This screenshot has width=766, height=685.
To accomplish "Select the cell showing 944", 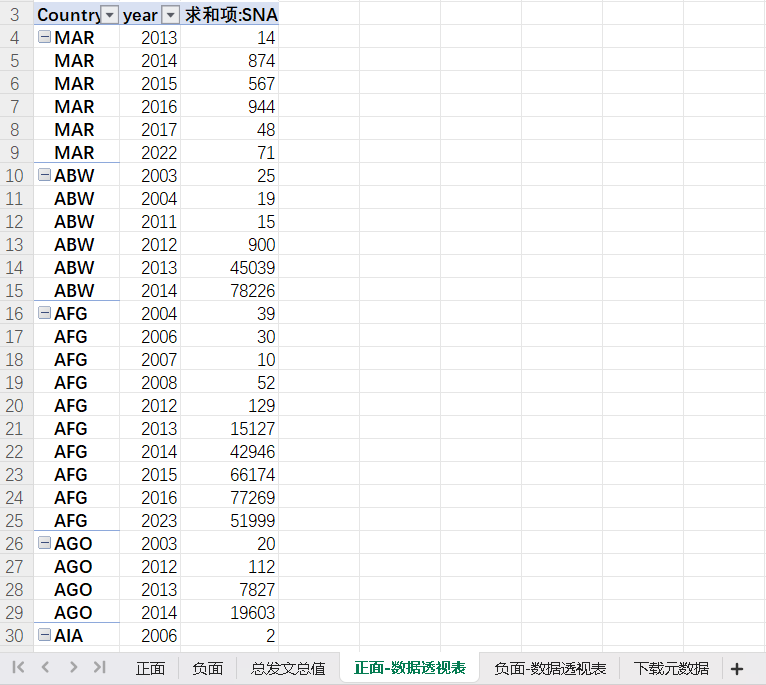I will point(230,107).
